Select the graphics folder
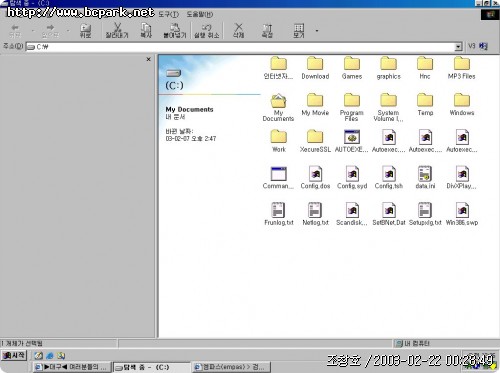The height and width of the screenshot is (373, 500). coord(388,68)
